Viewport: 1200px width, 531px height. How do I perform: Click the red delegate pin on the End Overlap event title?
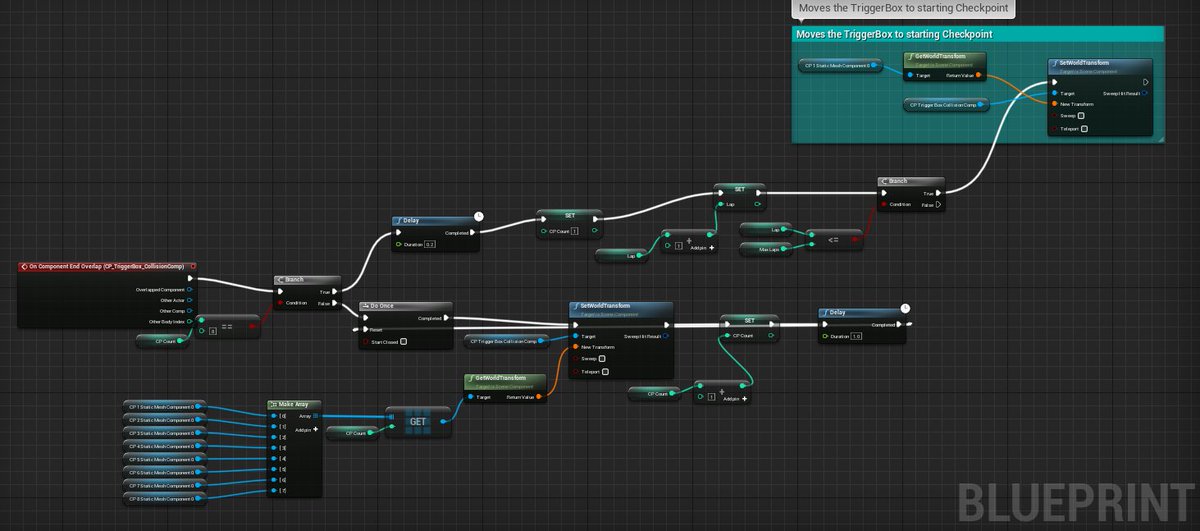pos(192,267)
